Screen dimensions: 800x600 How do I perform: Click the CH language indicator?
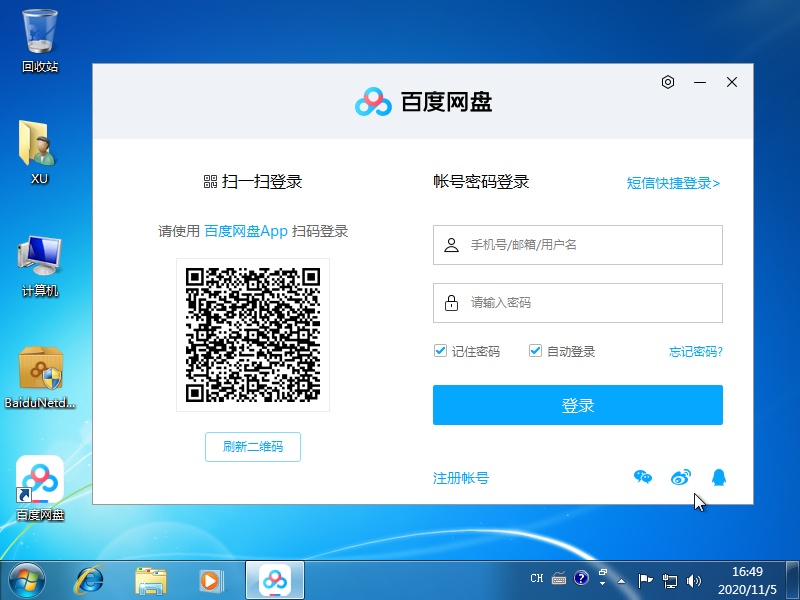tap(536, 578)
